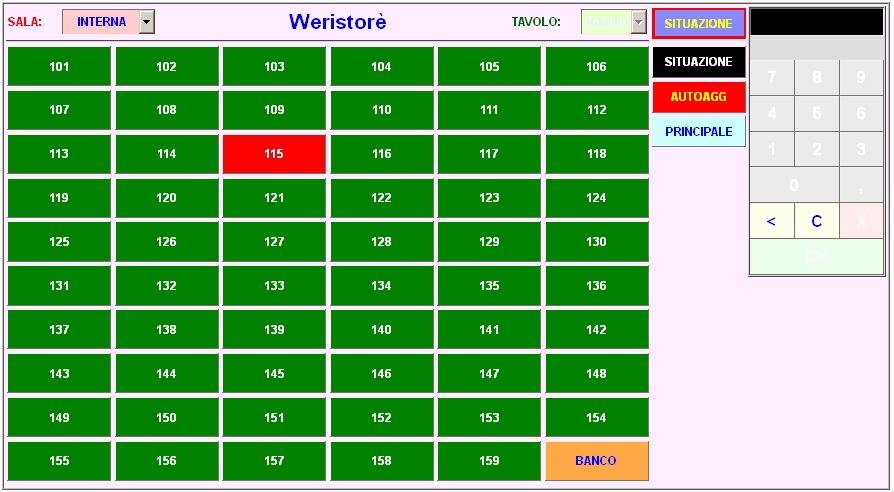This screenshot has height=492, width=894.
Task: Click the black keypad display field
Action: point(816,22)
